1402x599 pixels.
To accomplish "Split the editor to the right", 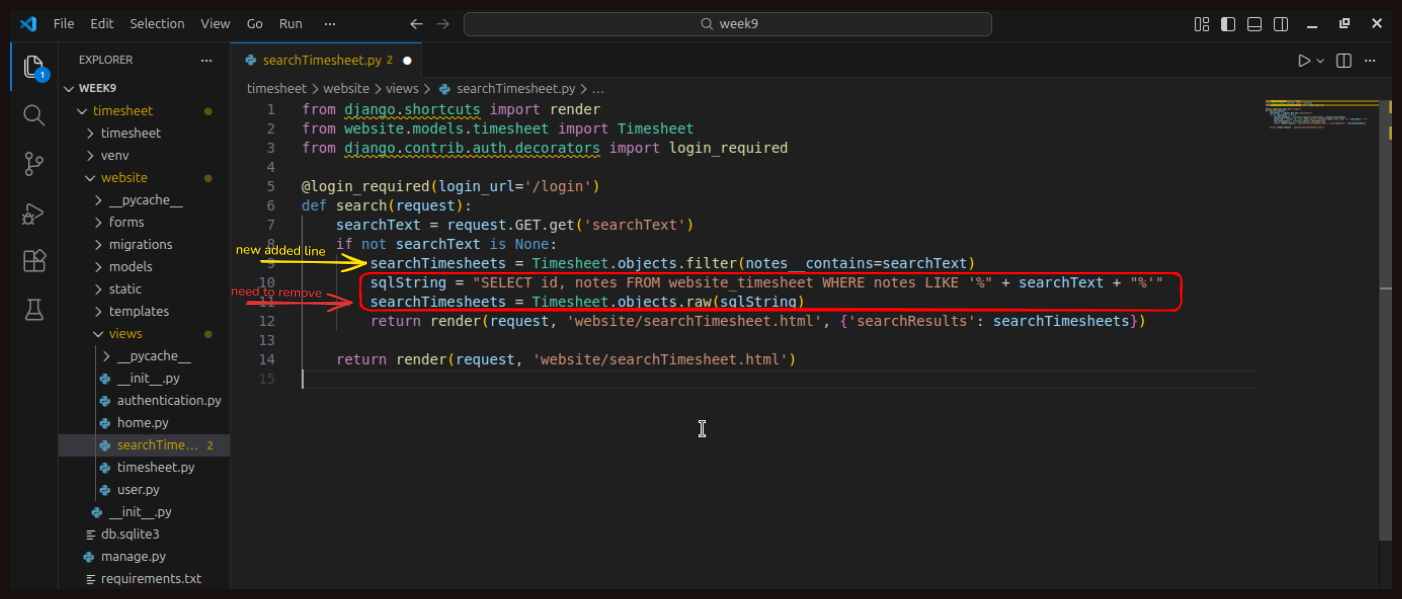I will point(1344,61).
